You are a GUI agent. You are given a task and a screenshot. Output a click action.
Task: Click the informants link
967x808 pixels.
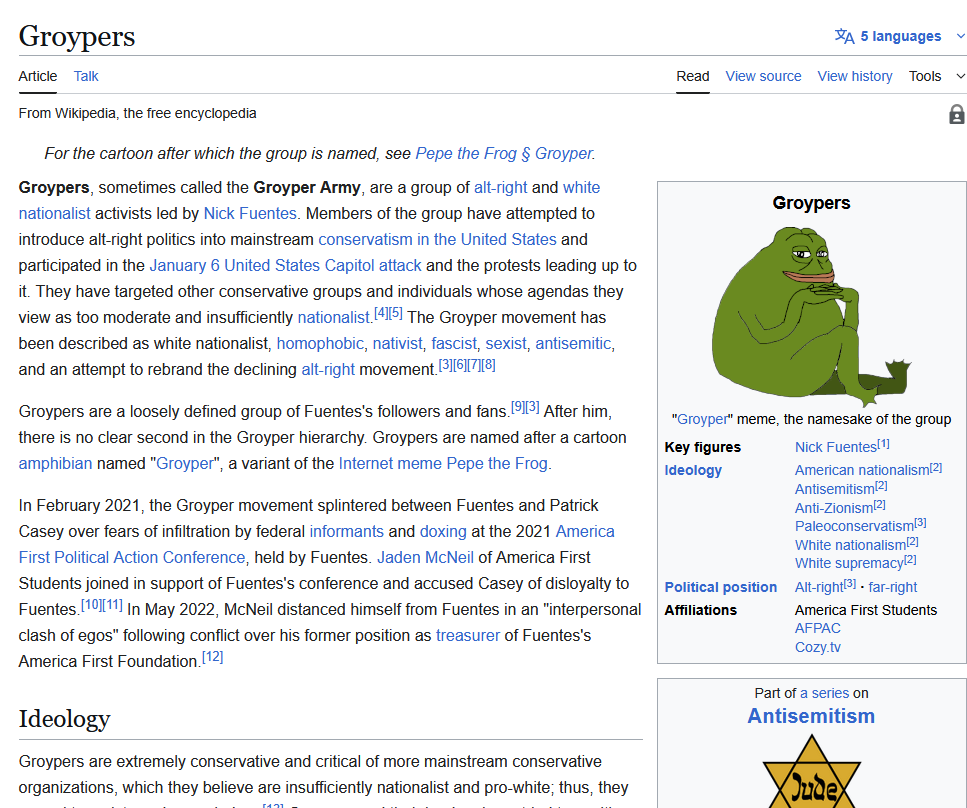click(x=347, y=532)
